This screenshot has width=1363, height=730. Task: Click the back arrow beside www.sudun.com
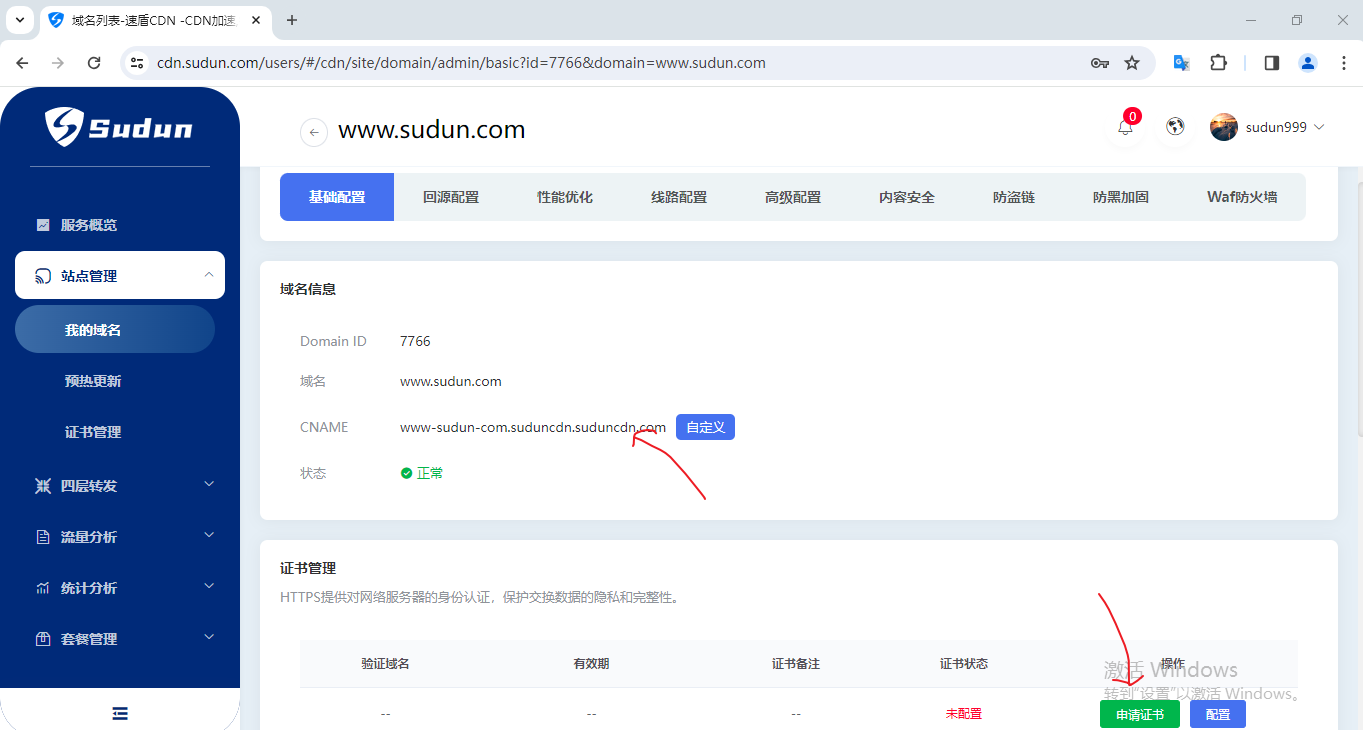pyautogui.click(x=314, y=133)
